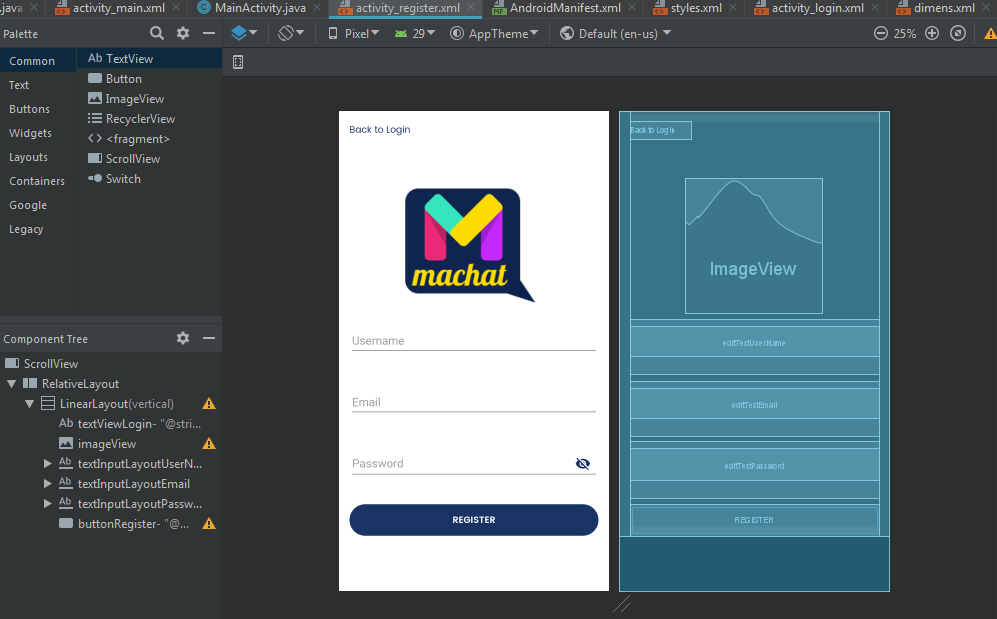This screenshot has height=619, width=997.
Task: Click Back to Login text in preview
Action: click(379, 129)
